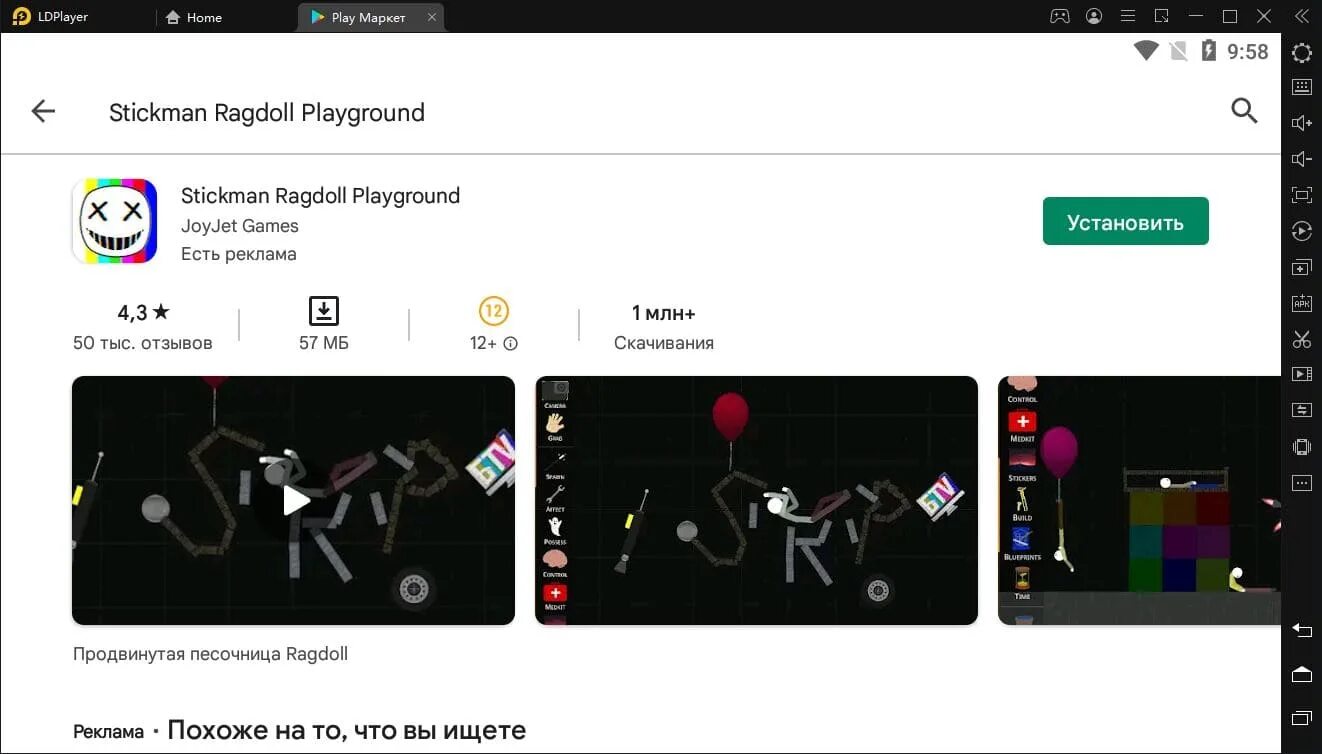
Task: Open the sidebar more options dots
Action: [1301, 483]
